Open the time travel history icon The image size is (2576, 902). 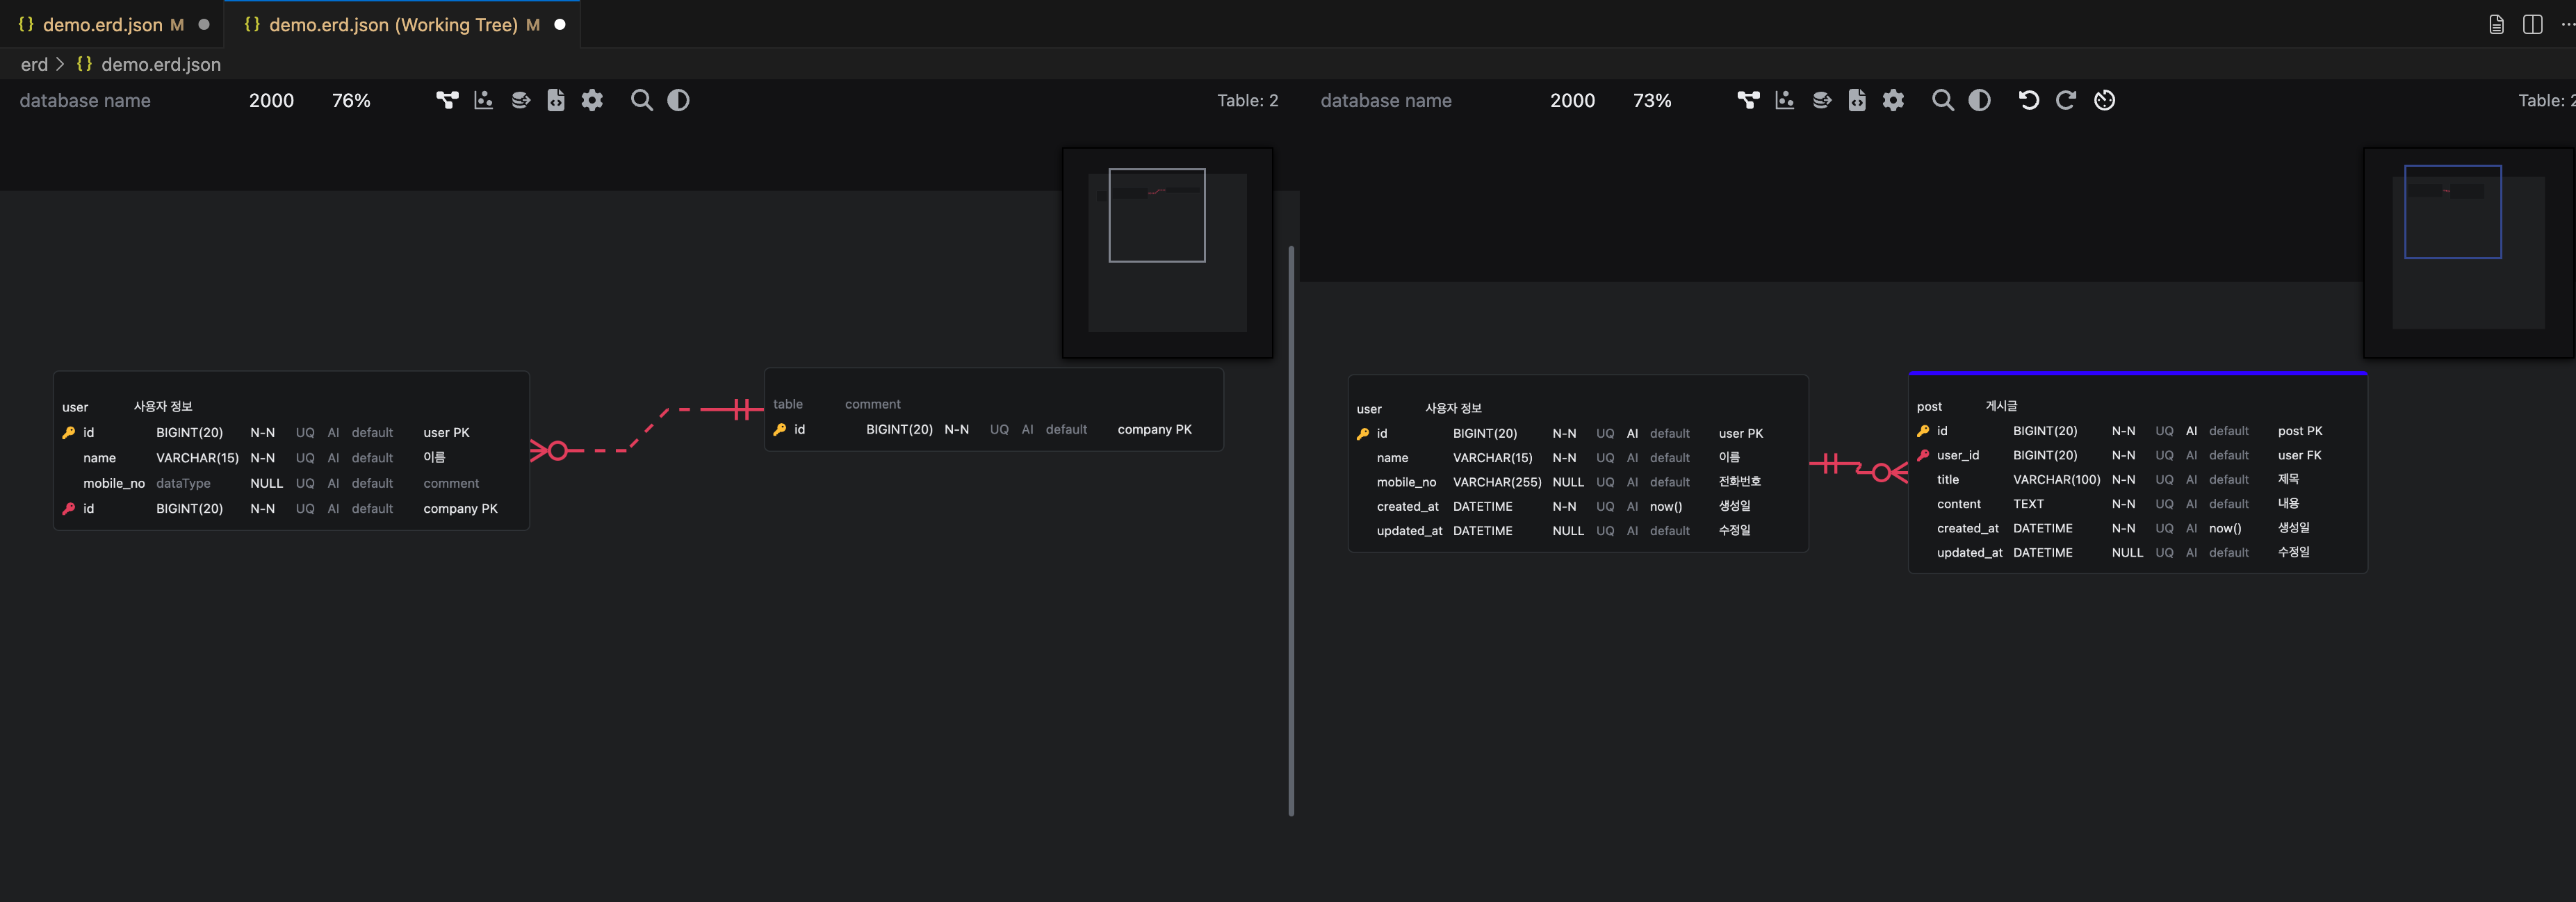pyautogui.click(x=2104, y=100)
